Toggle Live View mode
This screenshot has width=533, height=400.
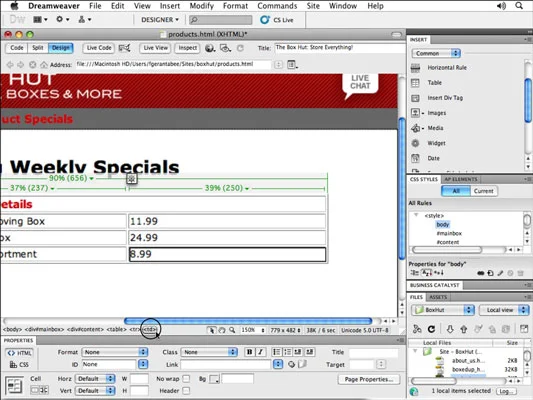point(155,48)
